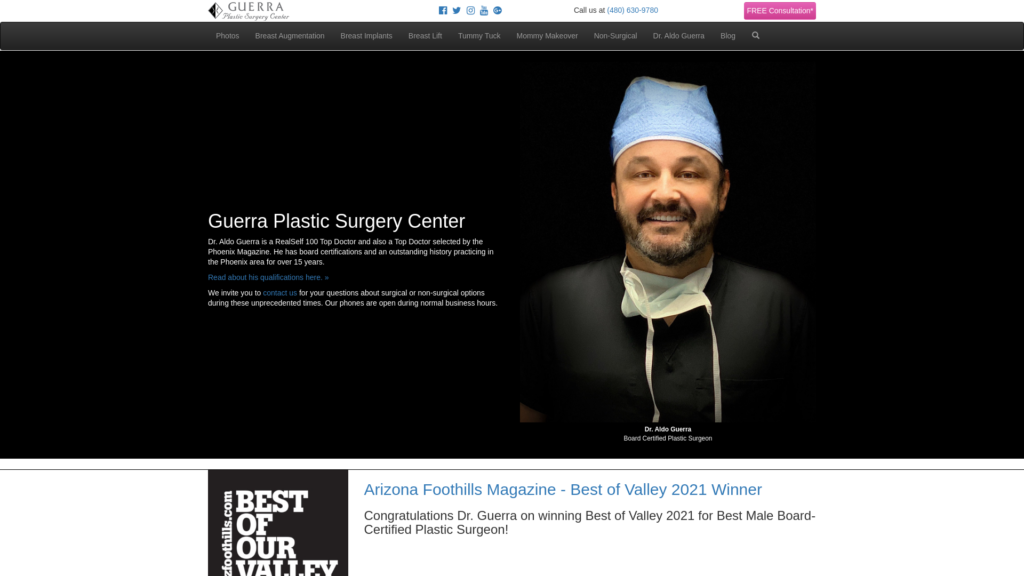Click the Guerra Plastic Surgery Center logo
This screenshot has height=576, width=1024.
(x=248, y=10)
